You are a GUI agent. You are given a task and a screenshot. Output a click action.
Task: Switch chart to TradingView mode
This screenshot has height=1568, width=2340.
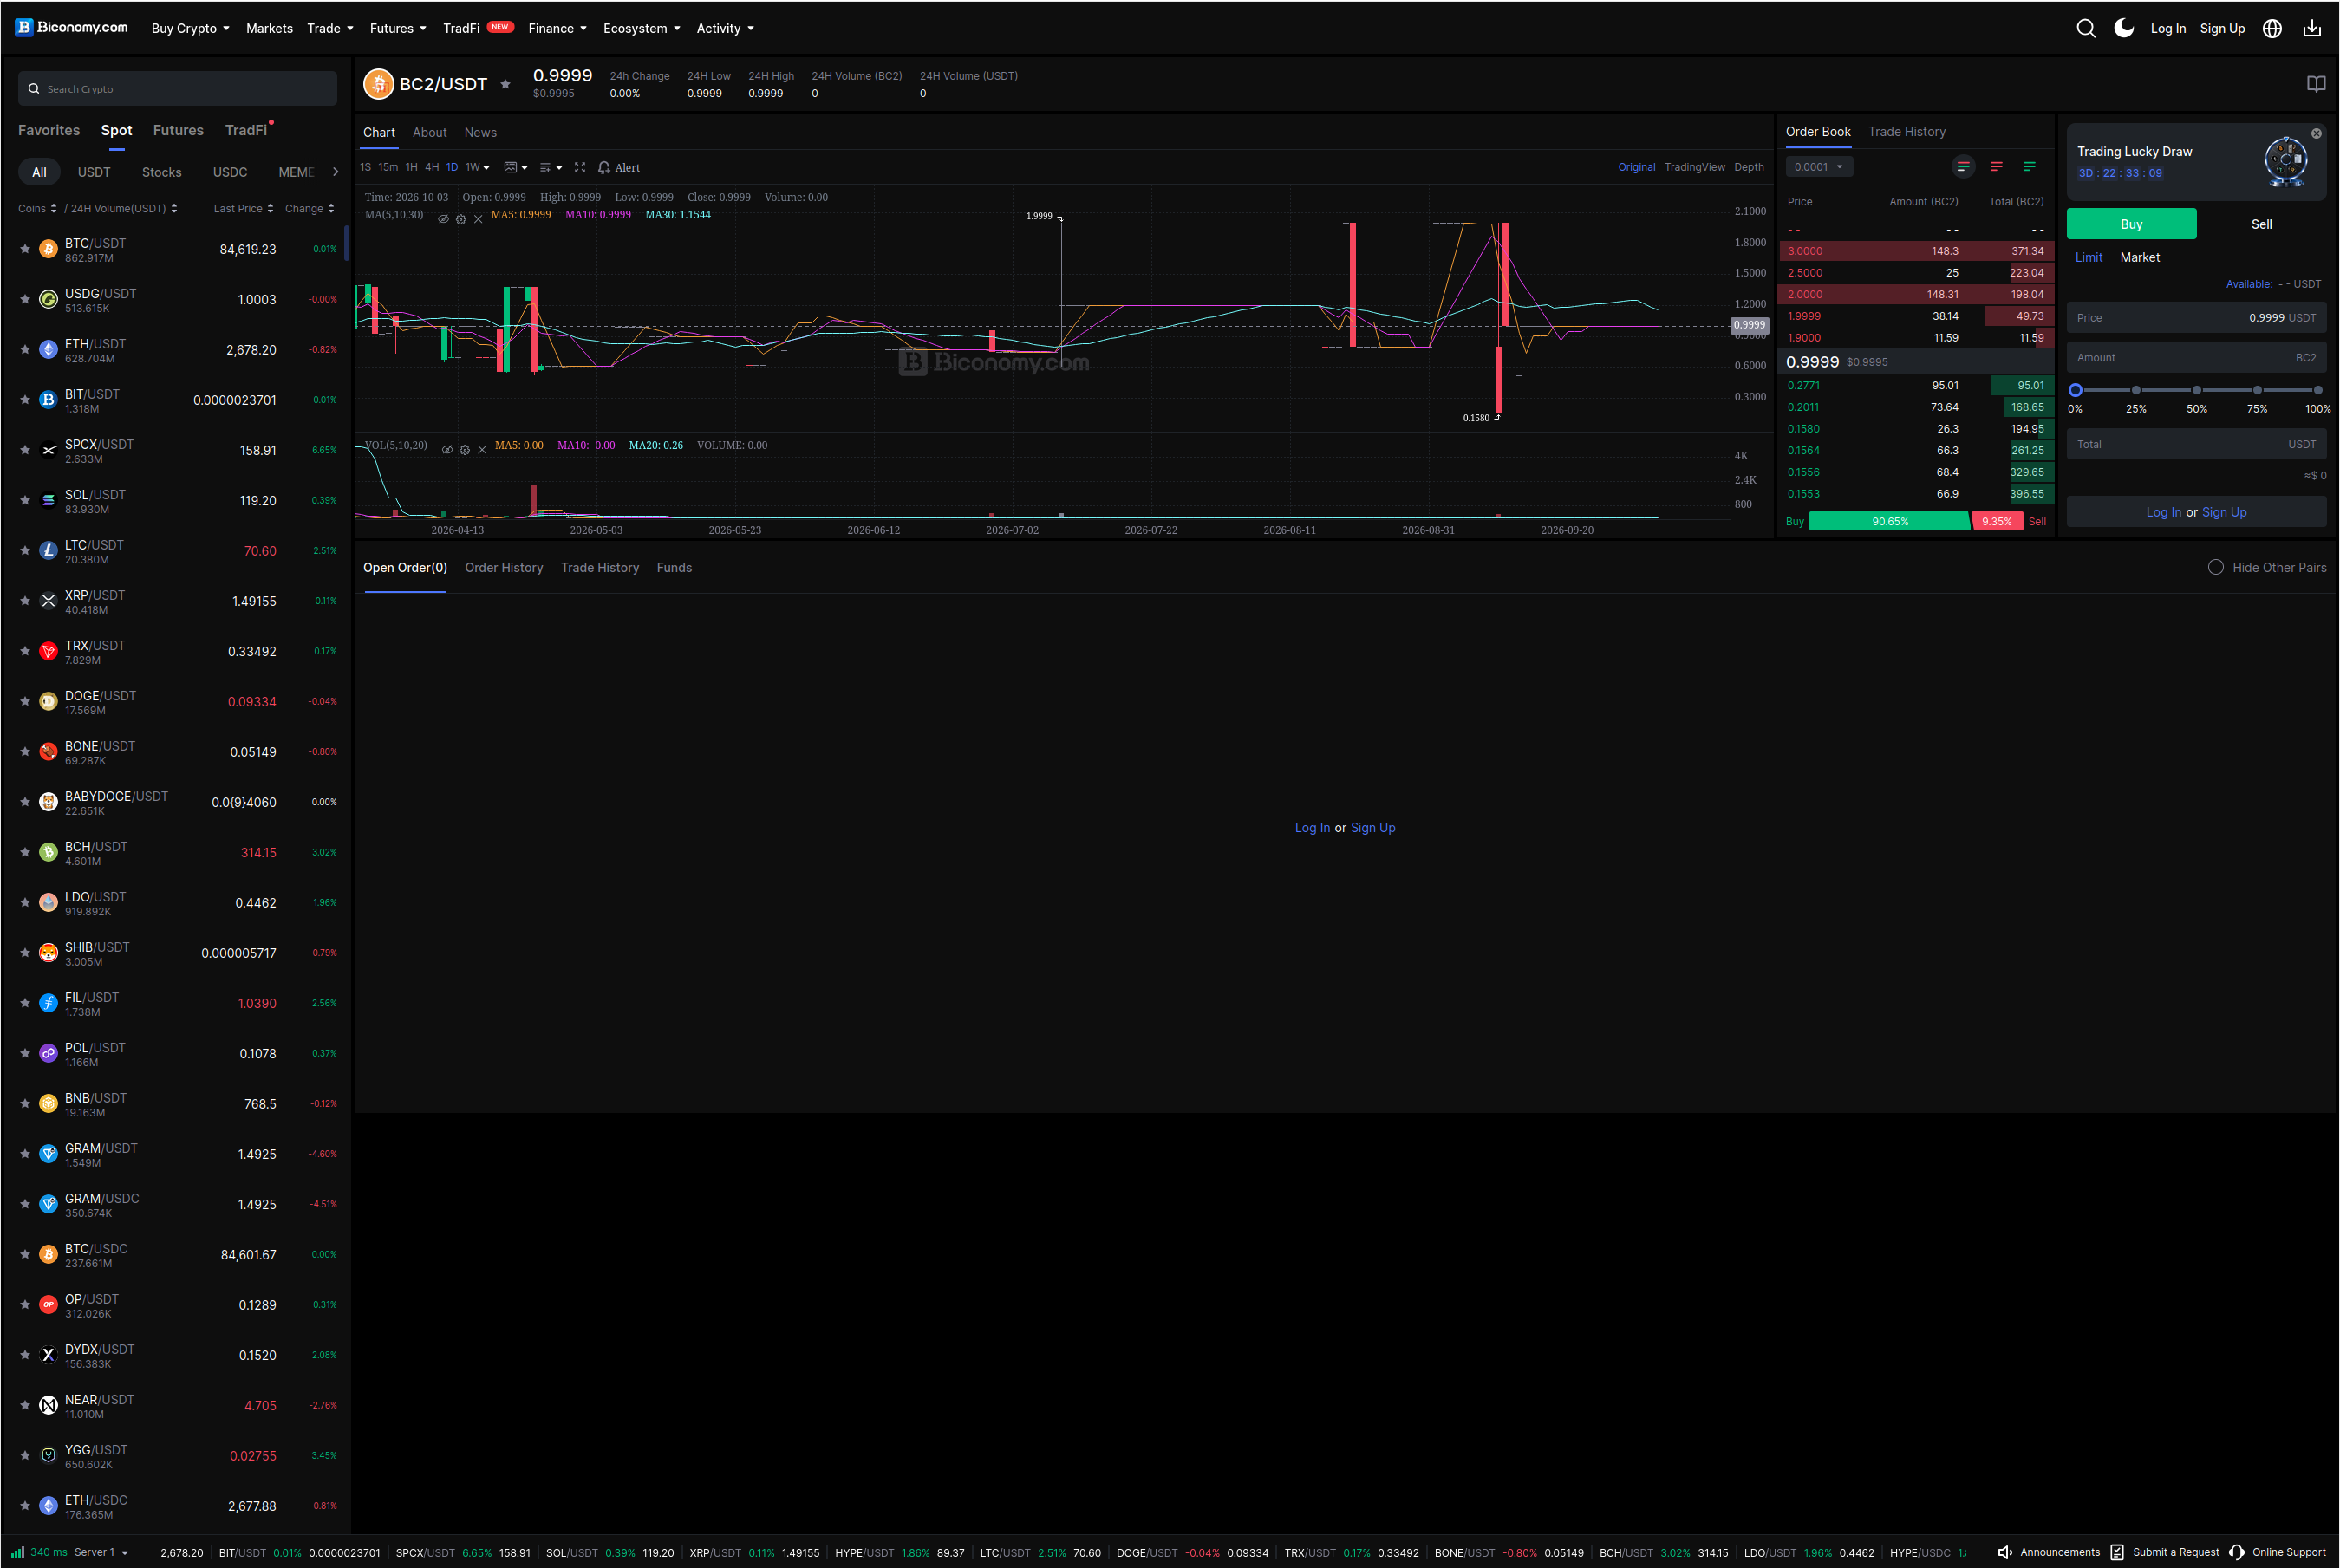1694,167
